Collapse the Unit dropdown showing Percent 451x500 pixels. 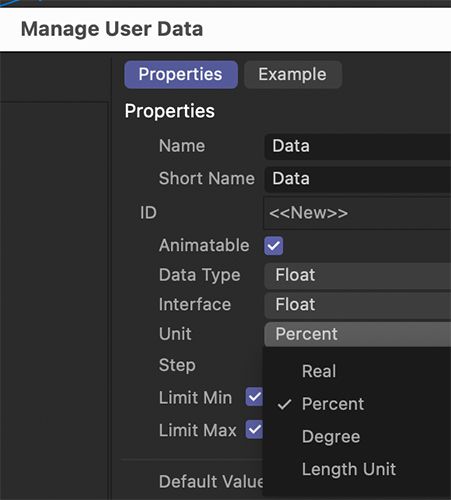(x=358, y=334)
